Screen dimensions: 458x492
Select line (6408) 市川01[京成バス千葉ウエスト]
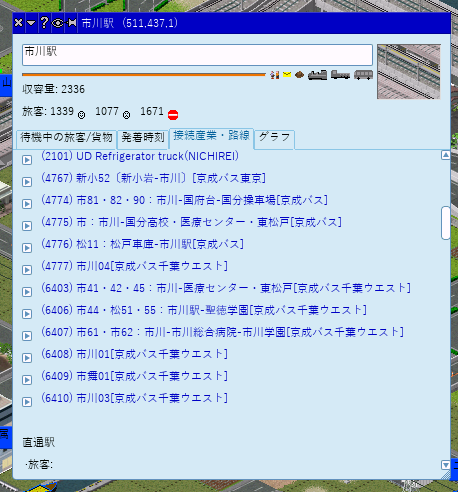click(134, 354)
